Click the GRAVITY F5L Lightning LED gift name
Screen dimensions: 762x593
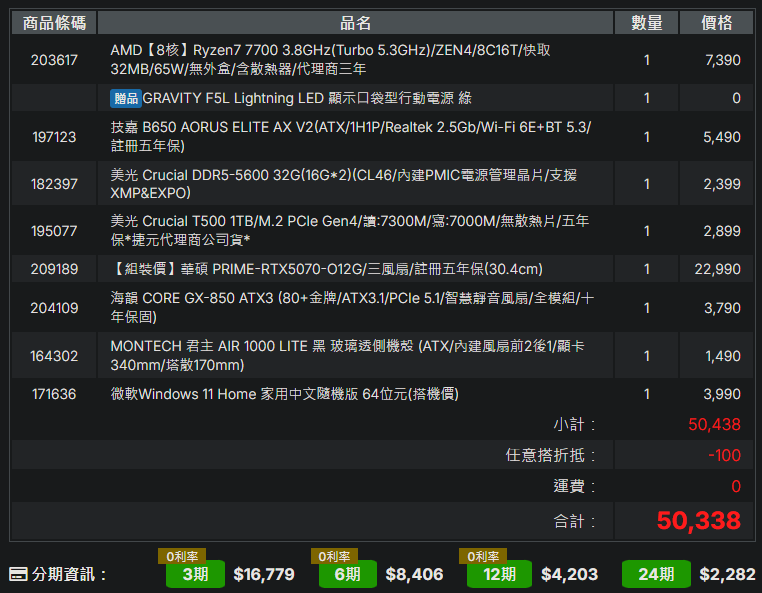pyautogui.click(x=307, y=98)
